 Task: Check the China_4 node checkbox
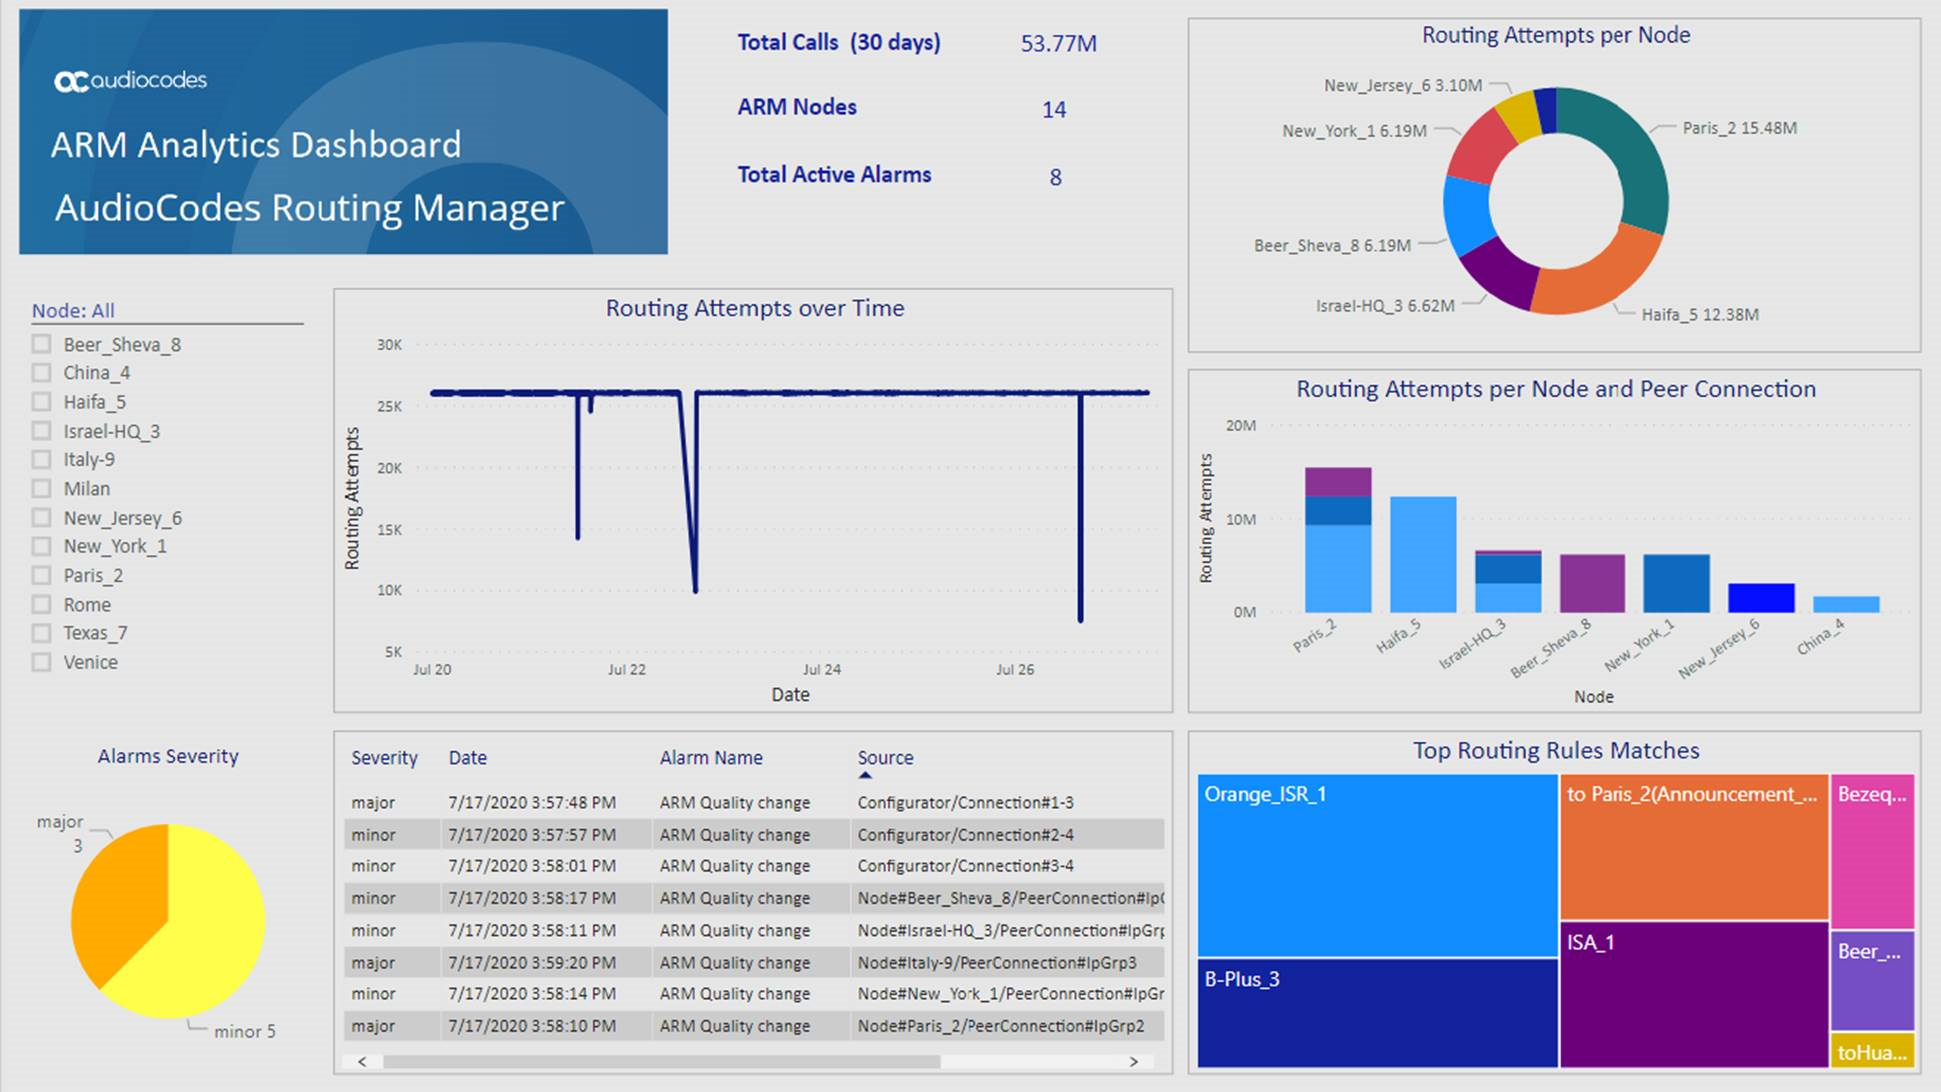point(41,373)
